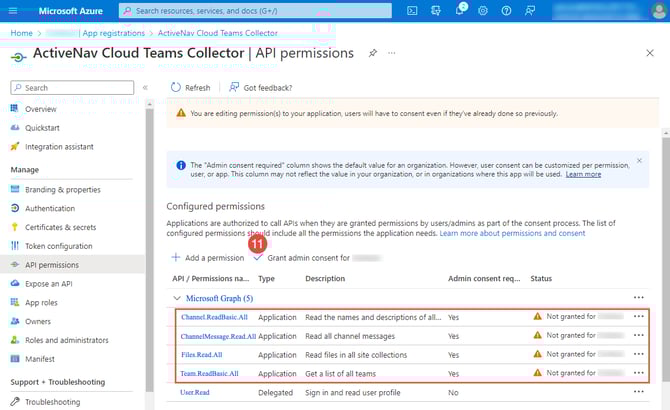Open the ChannelMessage.Read.All permission
670x410 pixels.
tap(218, 336)
